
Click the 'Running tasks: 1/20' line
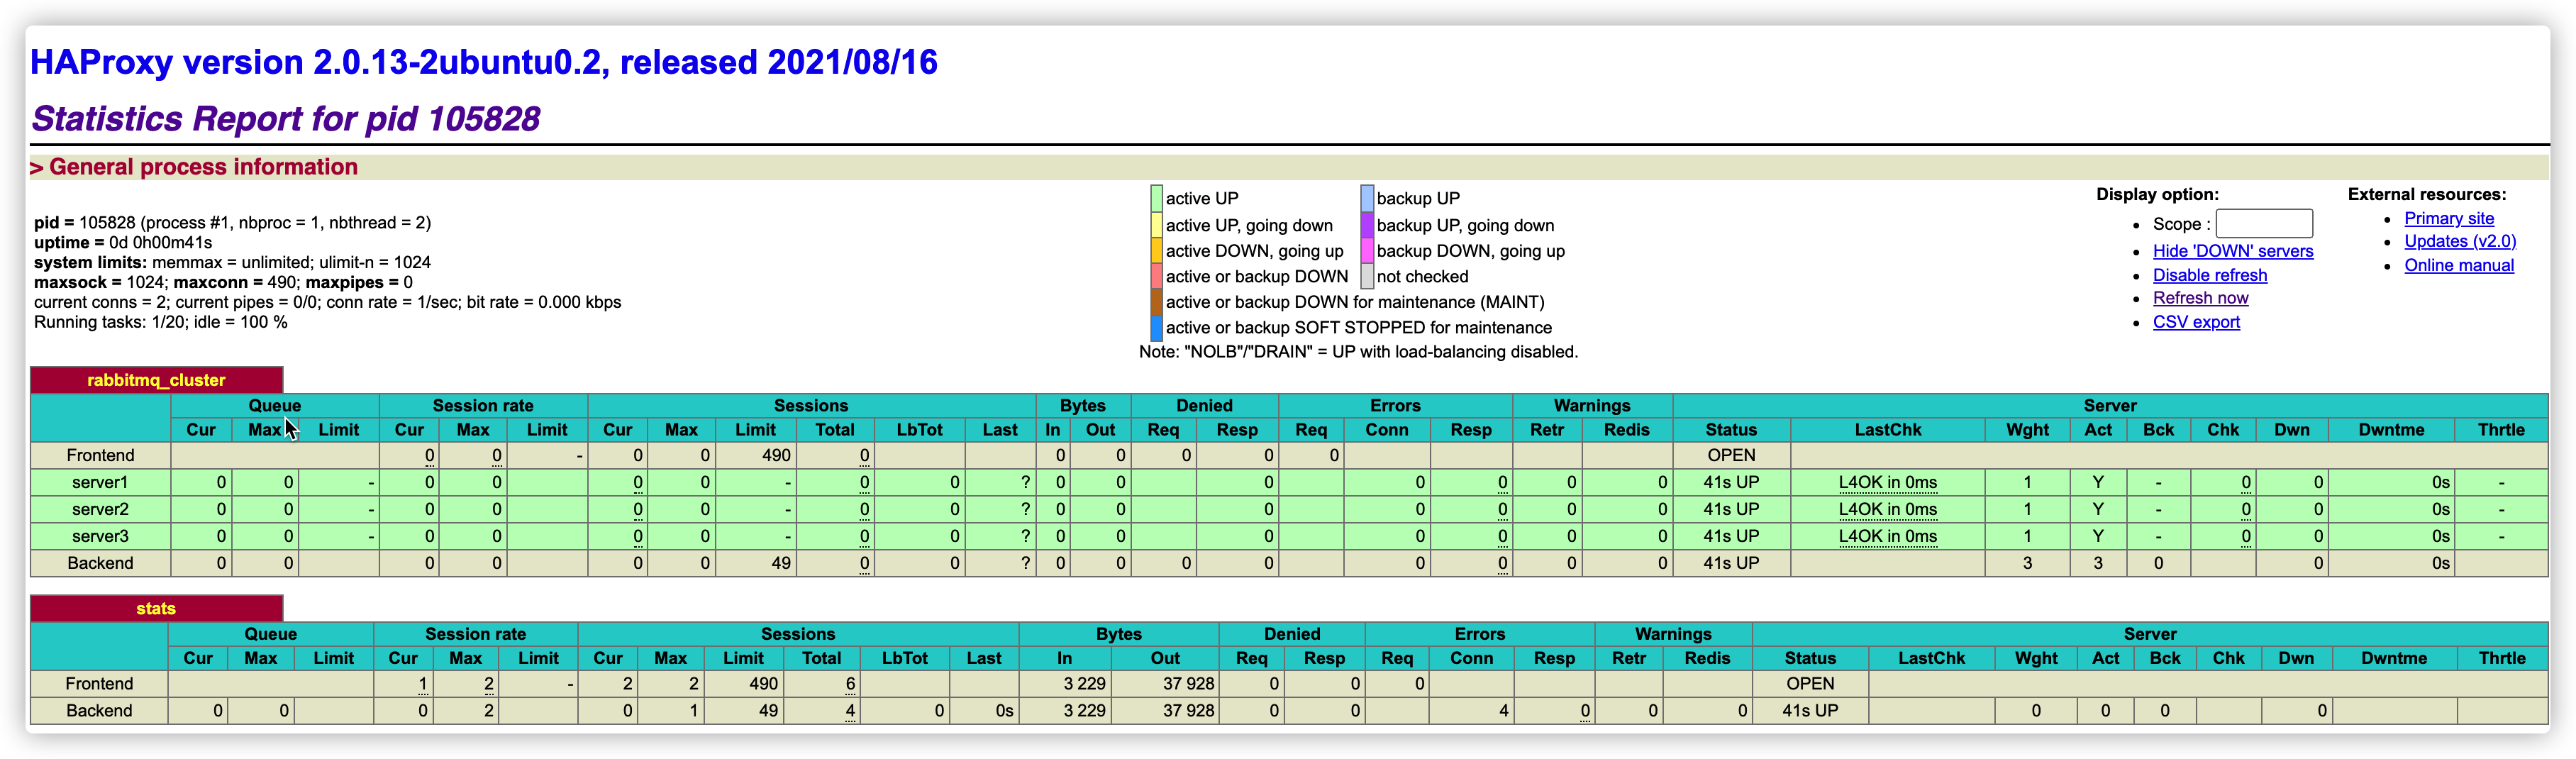click(161, 322)
